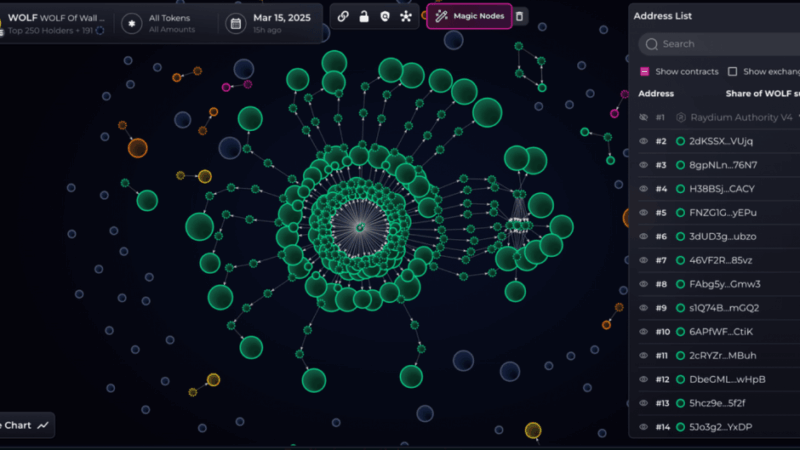Hide address #2 using its eye icon
This screenshot has height=450, width=800.
643,141
